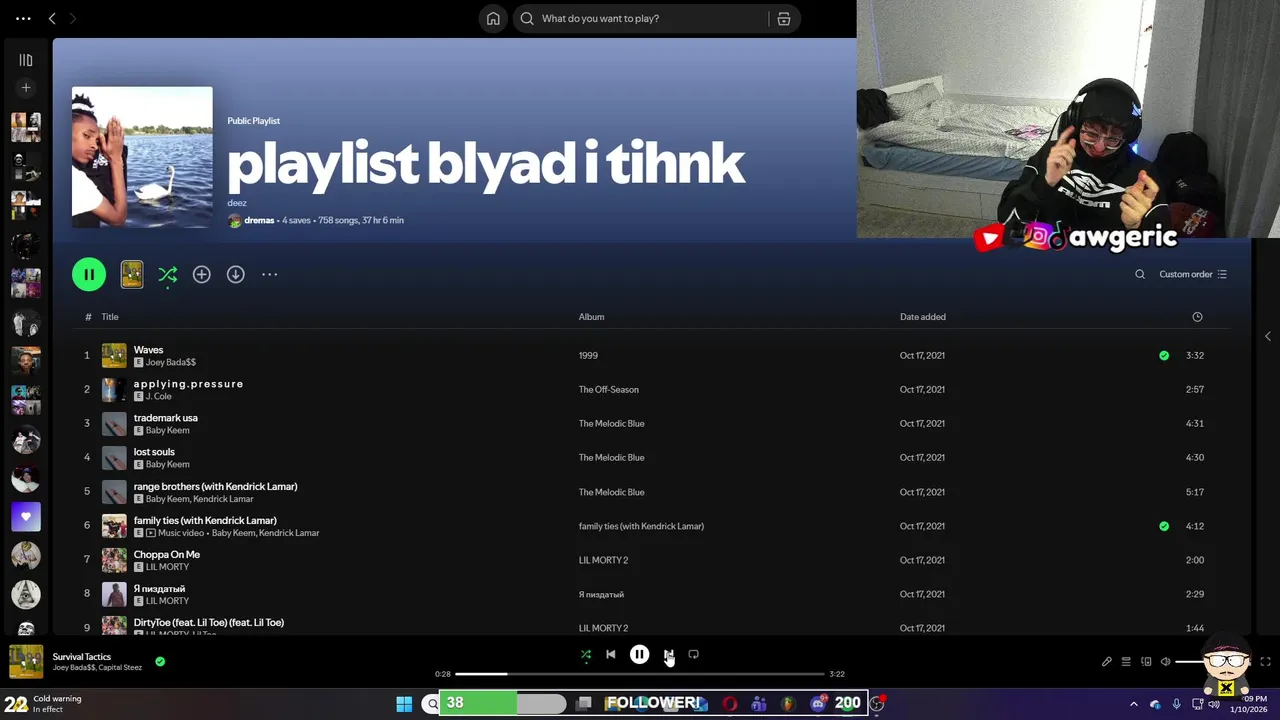Sort by duration clock header

point(1197,317)
